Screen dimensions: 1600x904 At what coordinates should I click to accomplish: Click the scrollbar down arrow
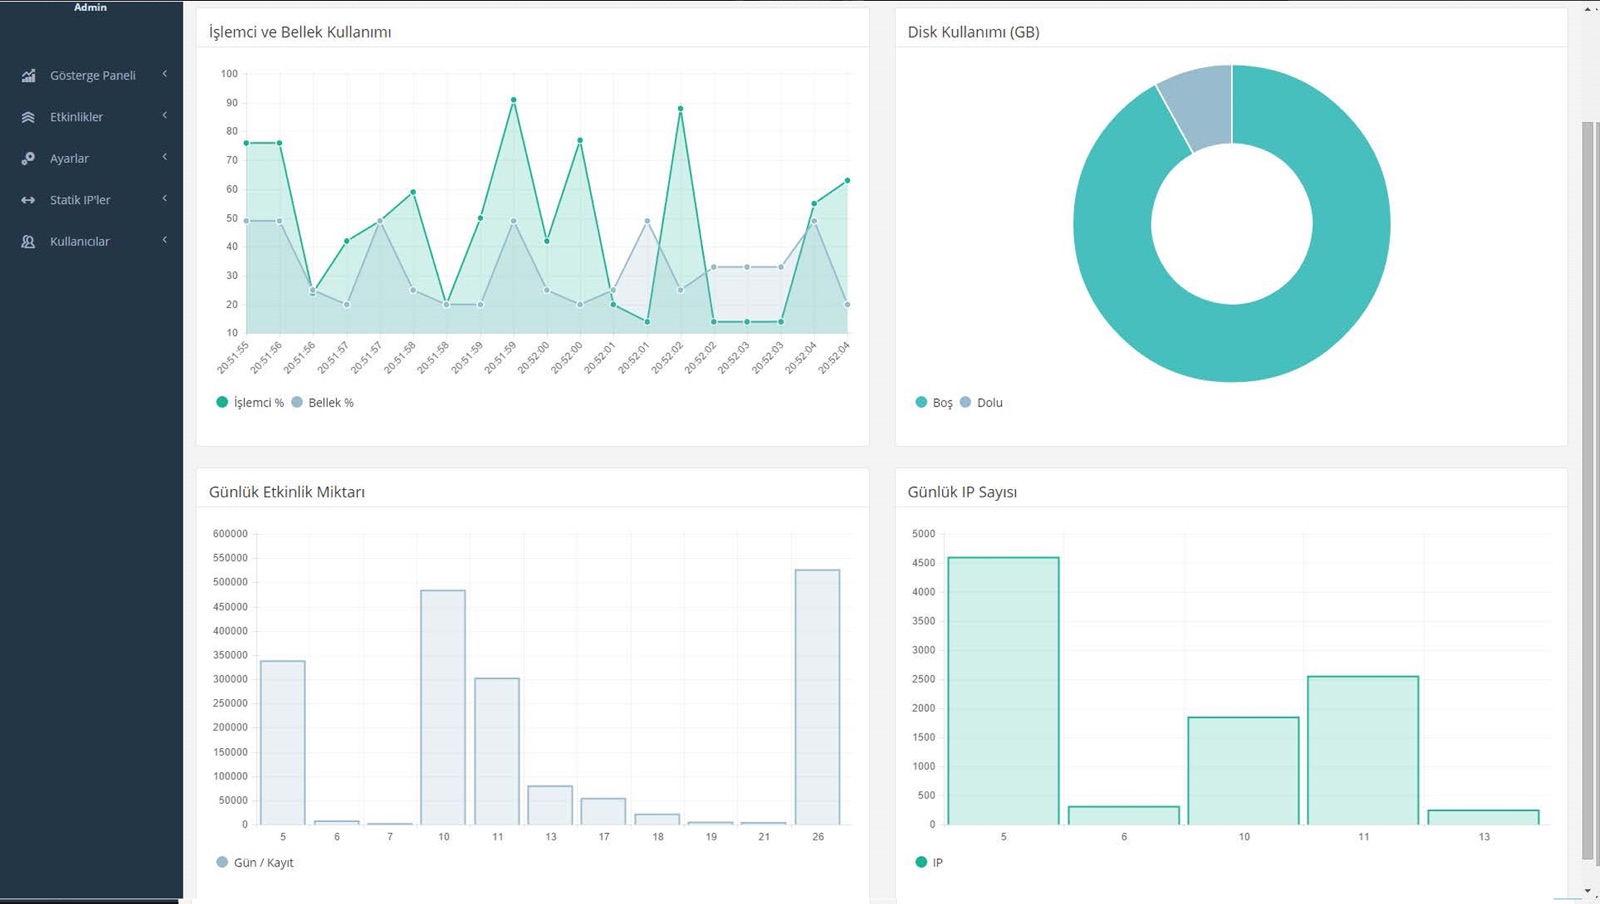[x=1588, y=891]
